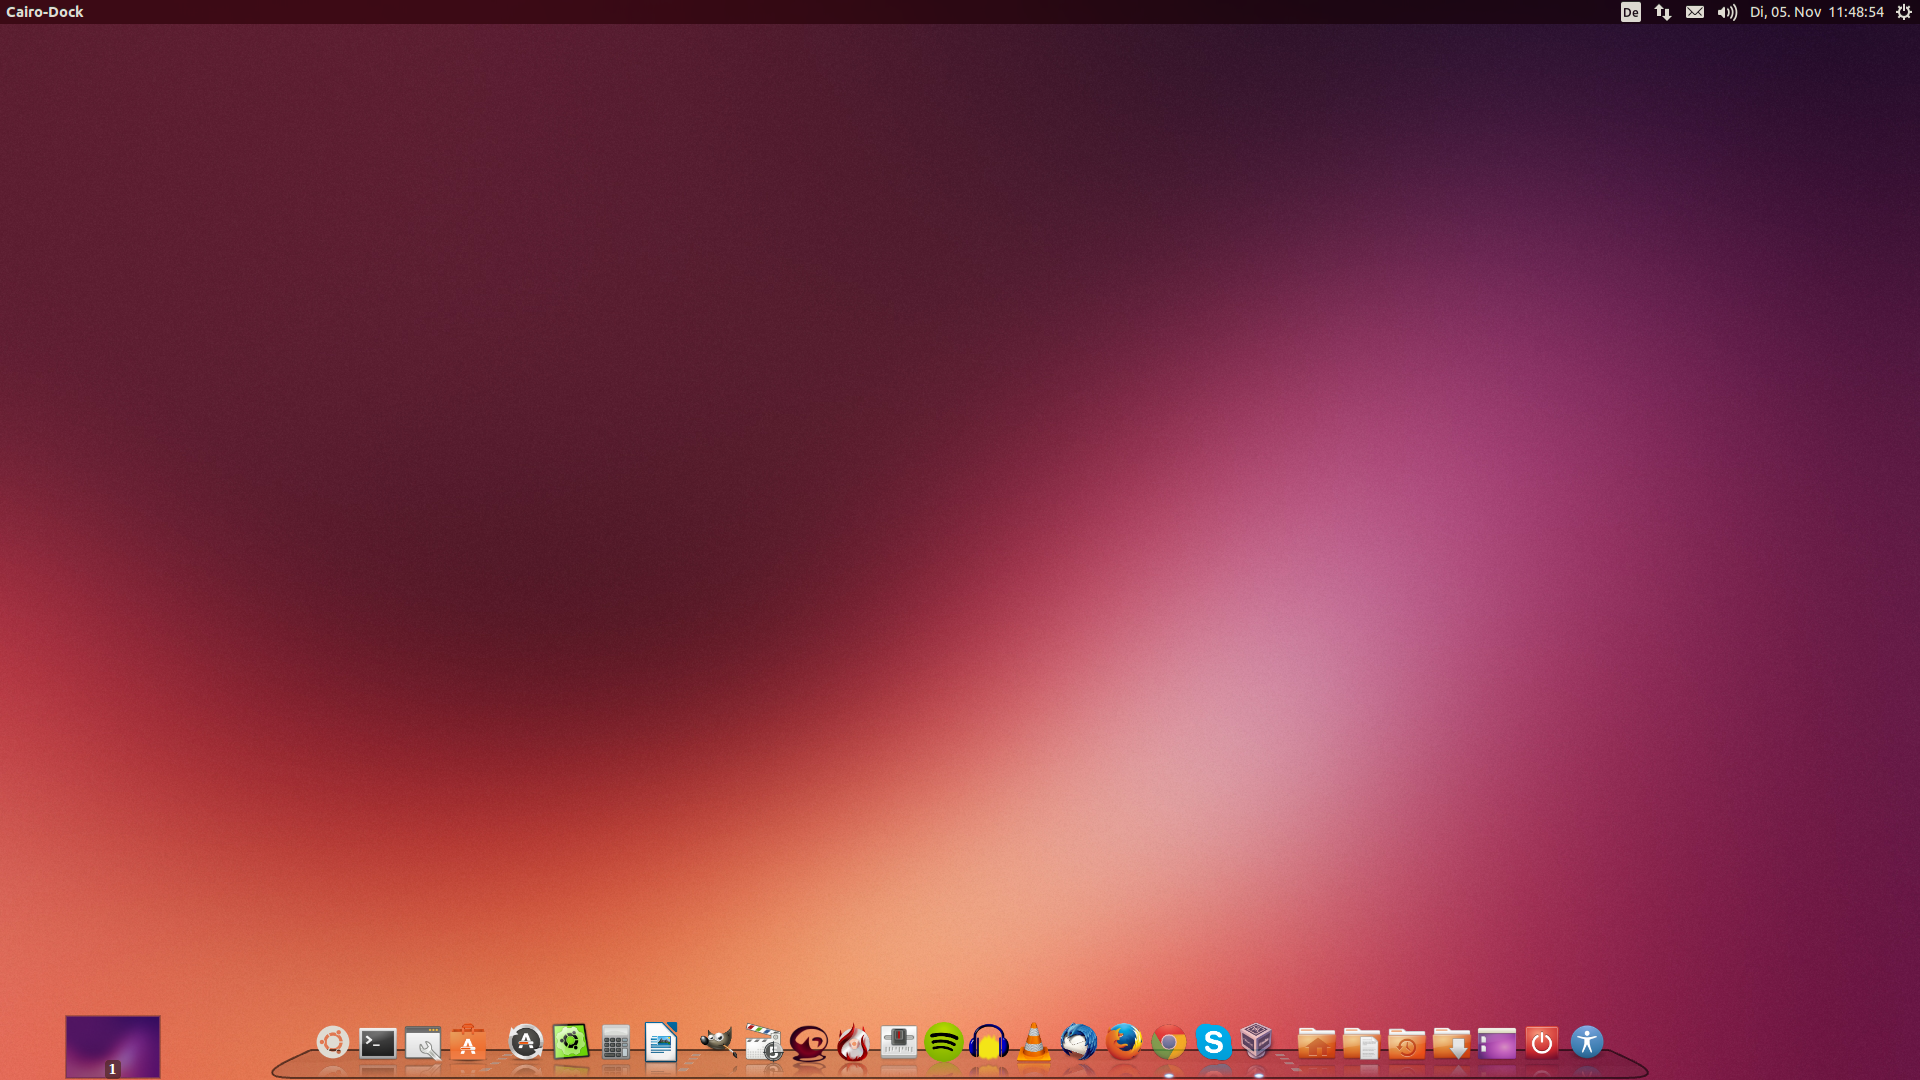This screenshot has height=1080, width=1920.
Task: Launch the Thunderbird mail client
Action: (x=1079, y=1043)
